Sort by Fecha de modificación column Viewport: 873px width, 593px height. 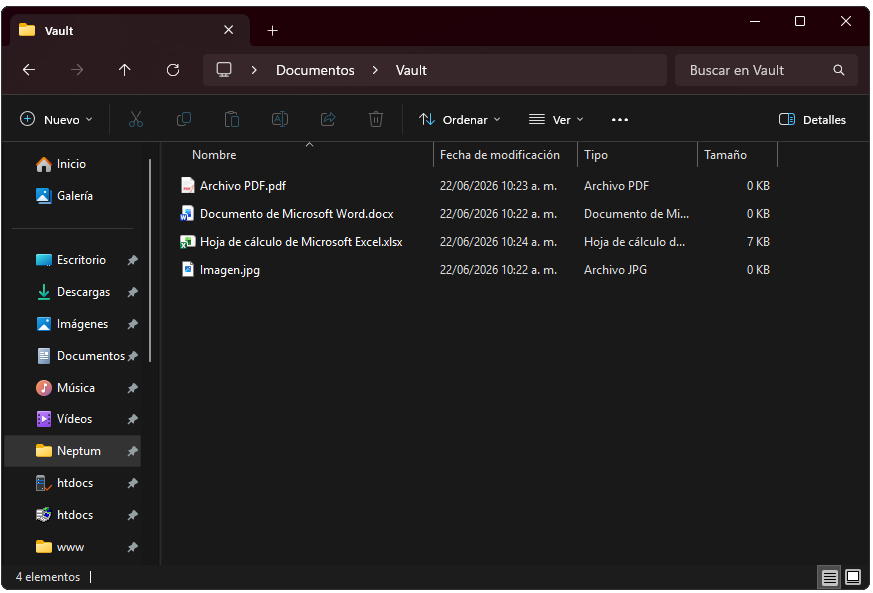click(500, 155)
